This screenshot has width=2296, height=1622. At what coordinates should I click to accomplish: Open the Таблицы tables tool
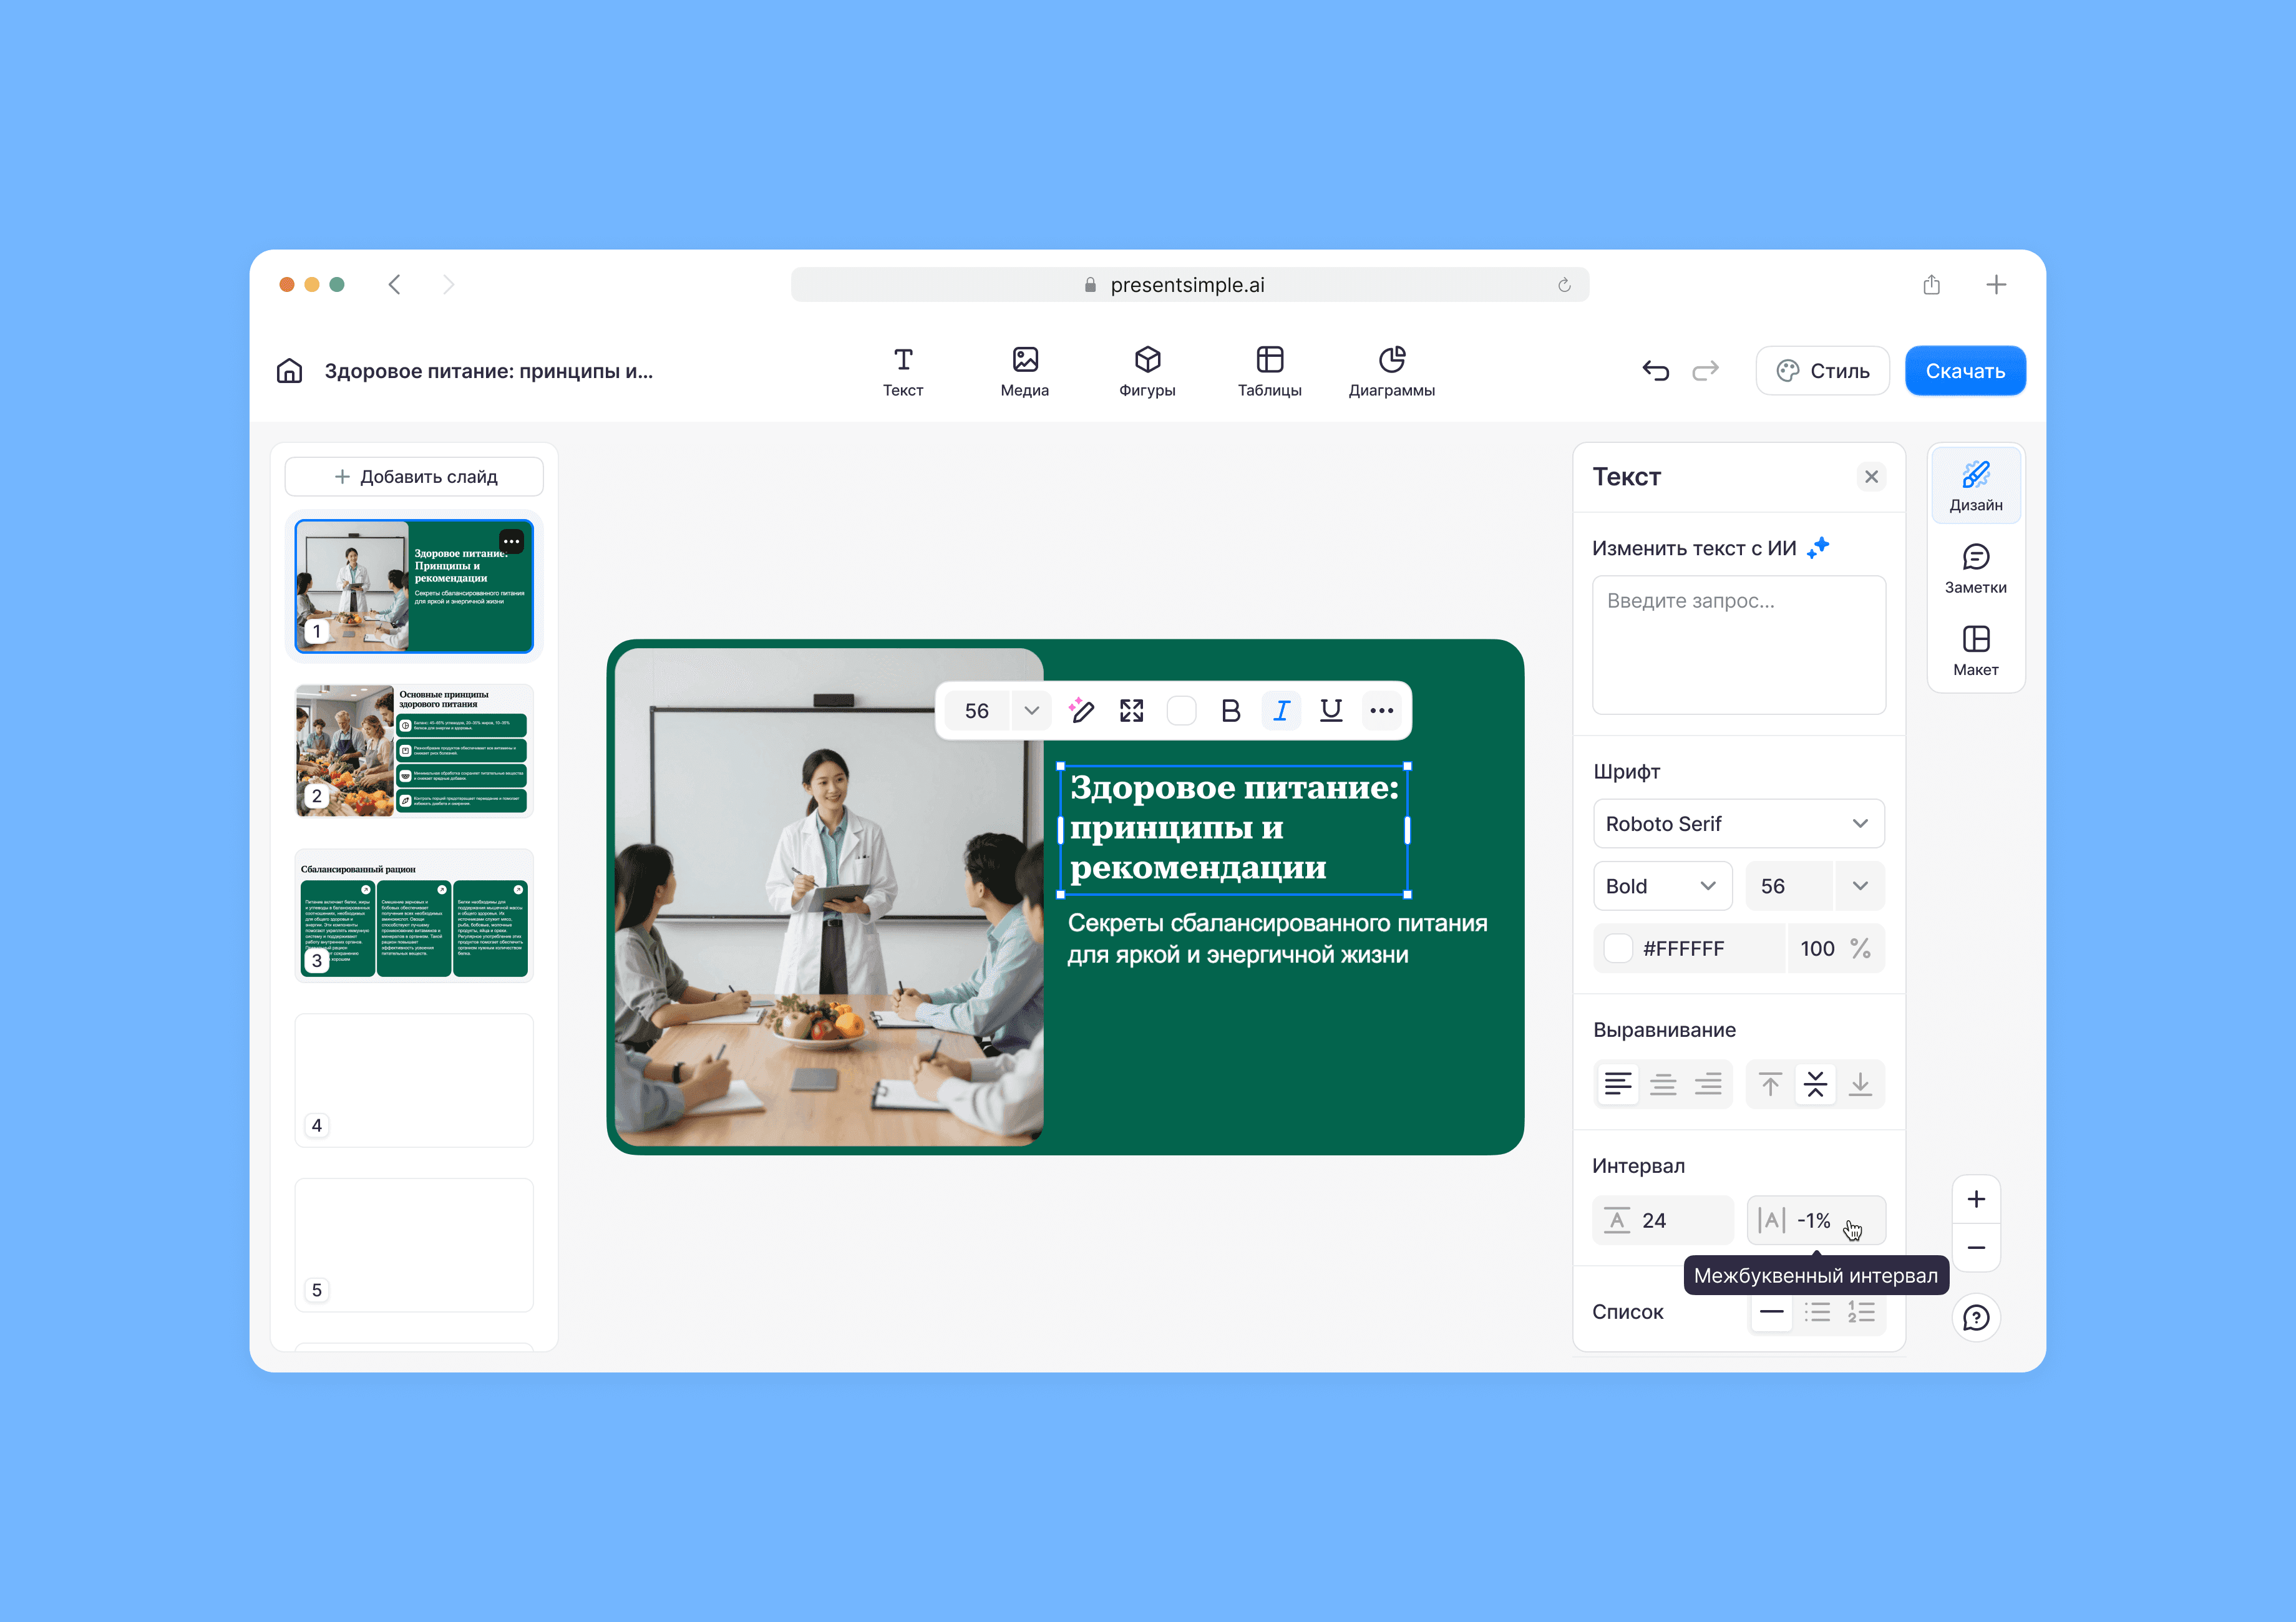pos(1269,371)
